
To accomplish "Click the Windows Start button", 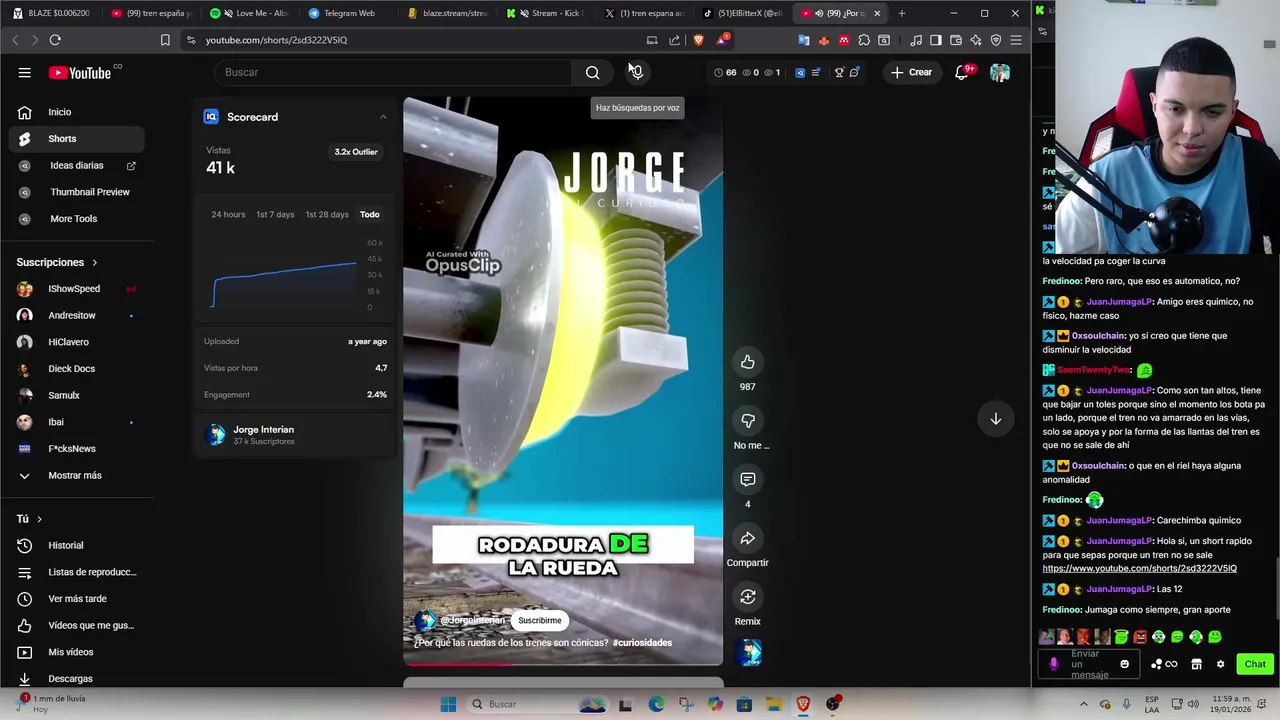I will (448, 704).
